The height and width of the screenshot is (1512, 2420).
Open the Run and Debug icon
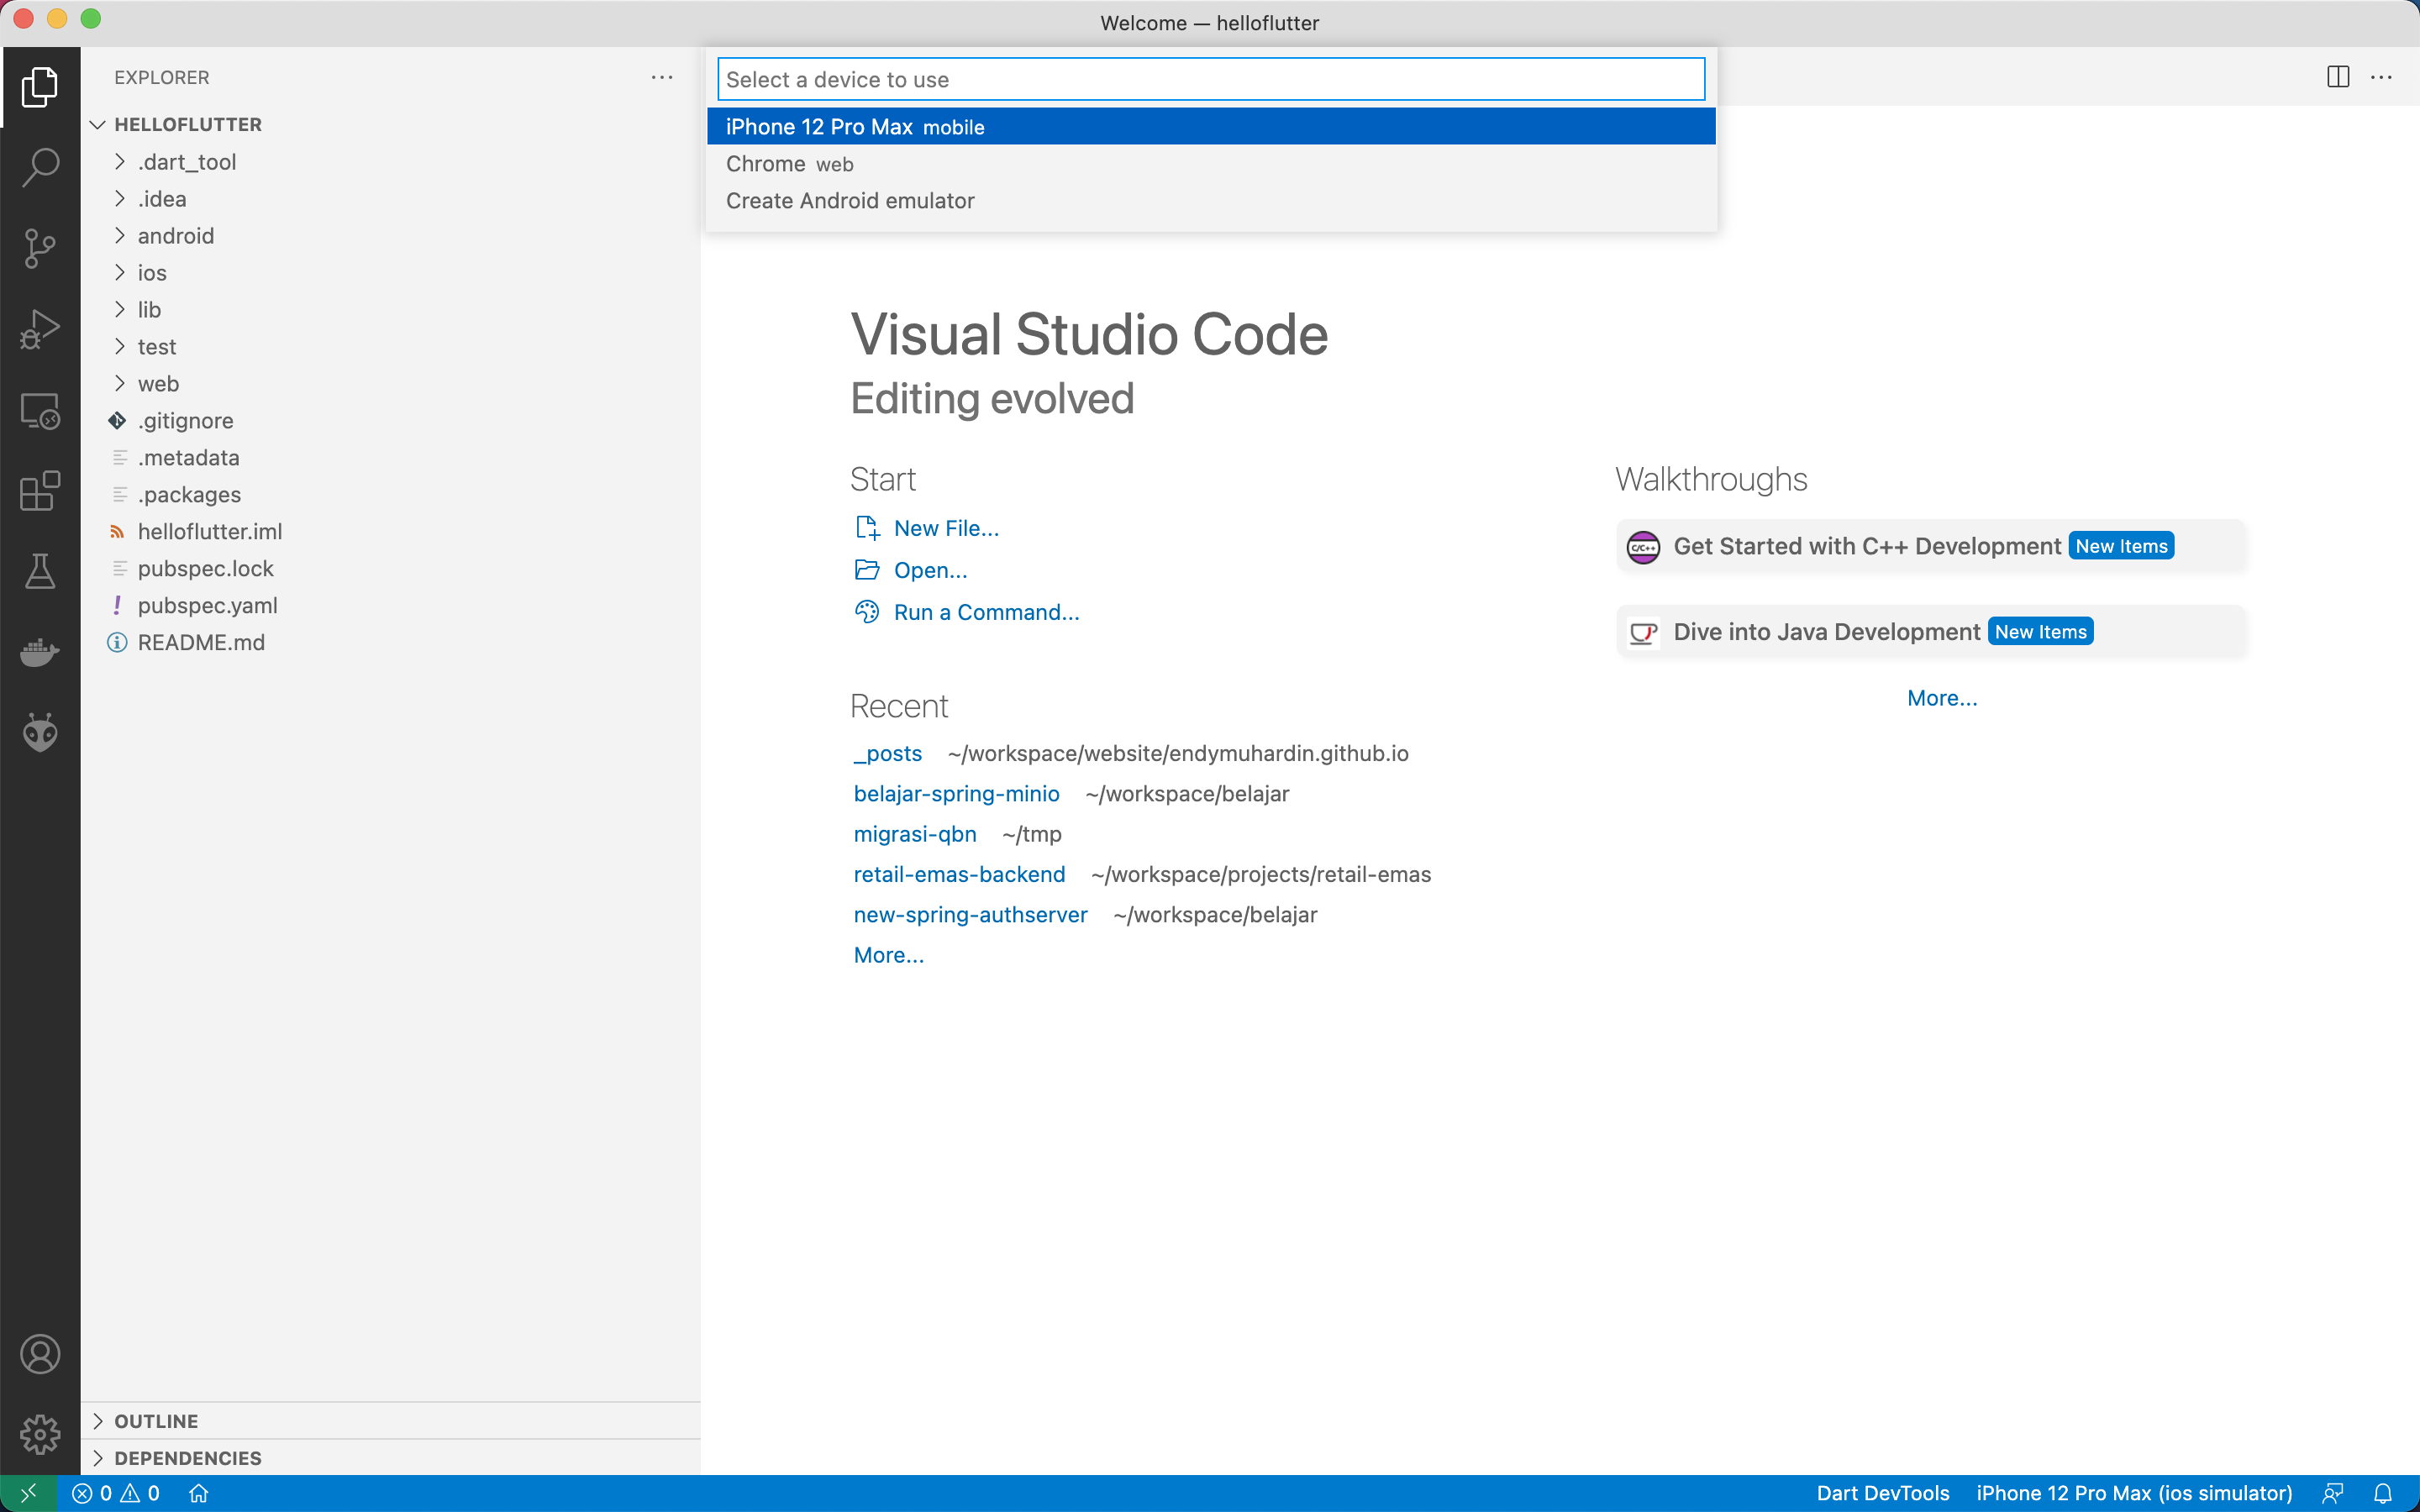click(x=40, y=329)
